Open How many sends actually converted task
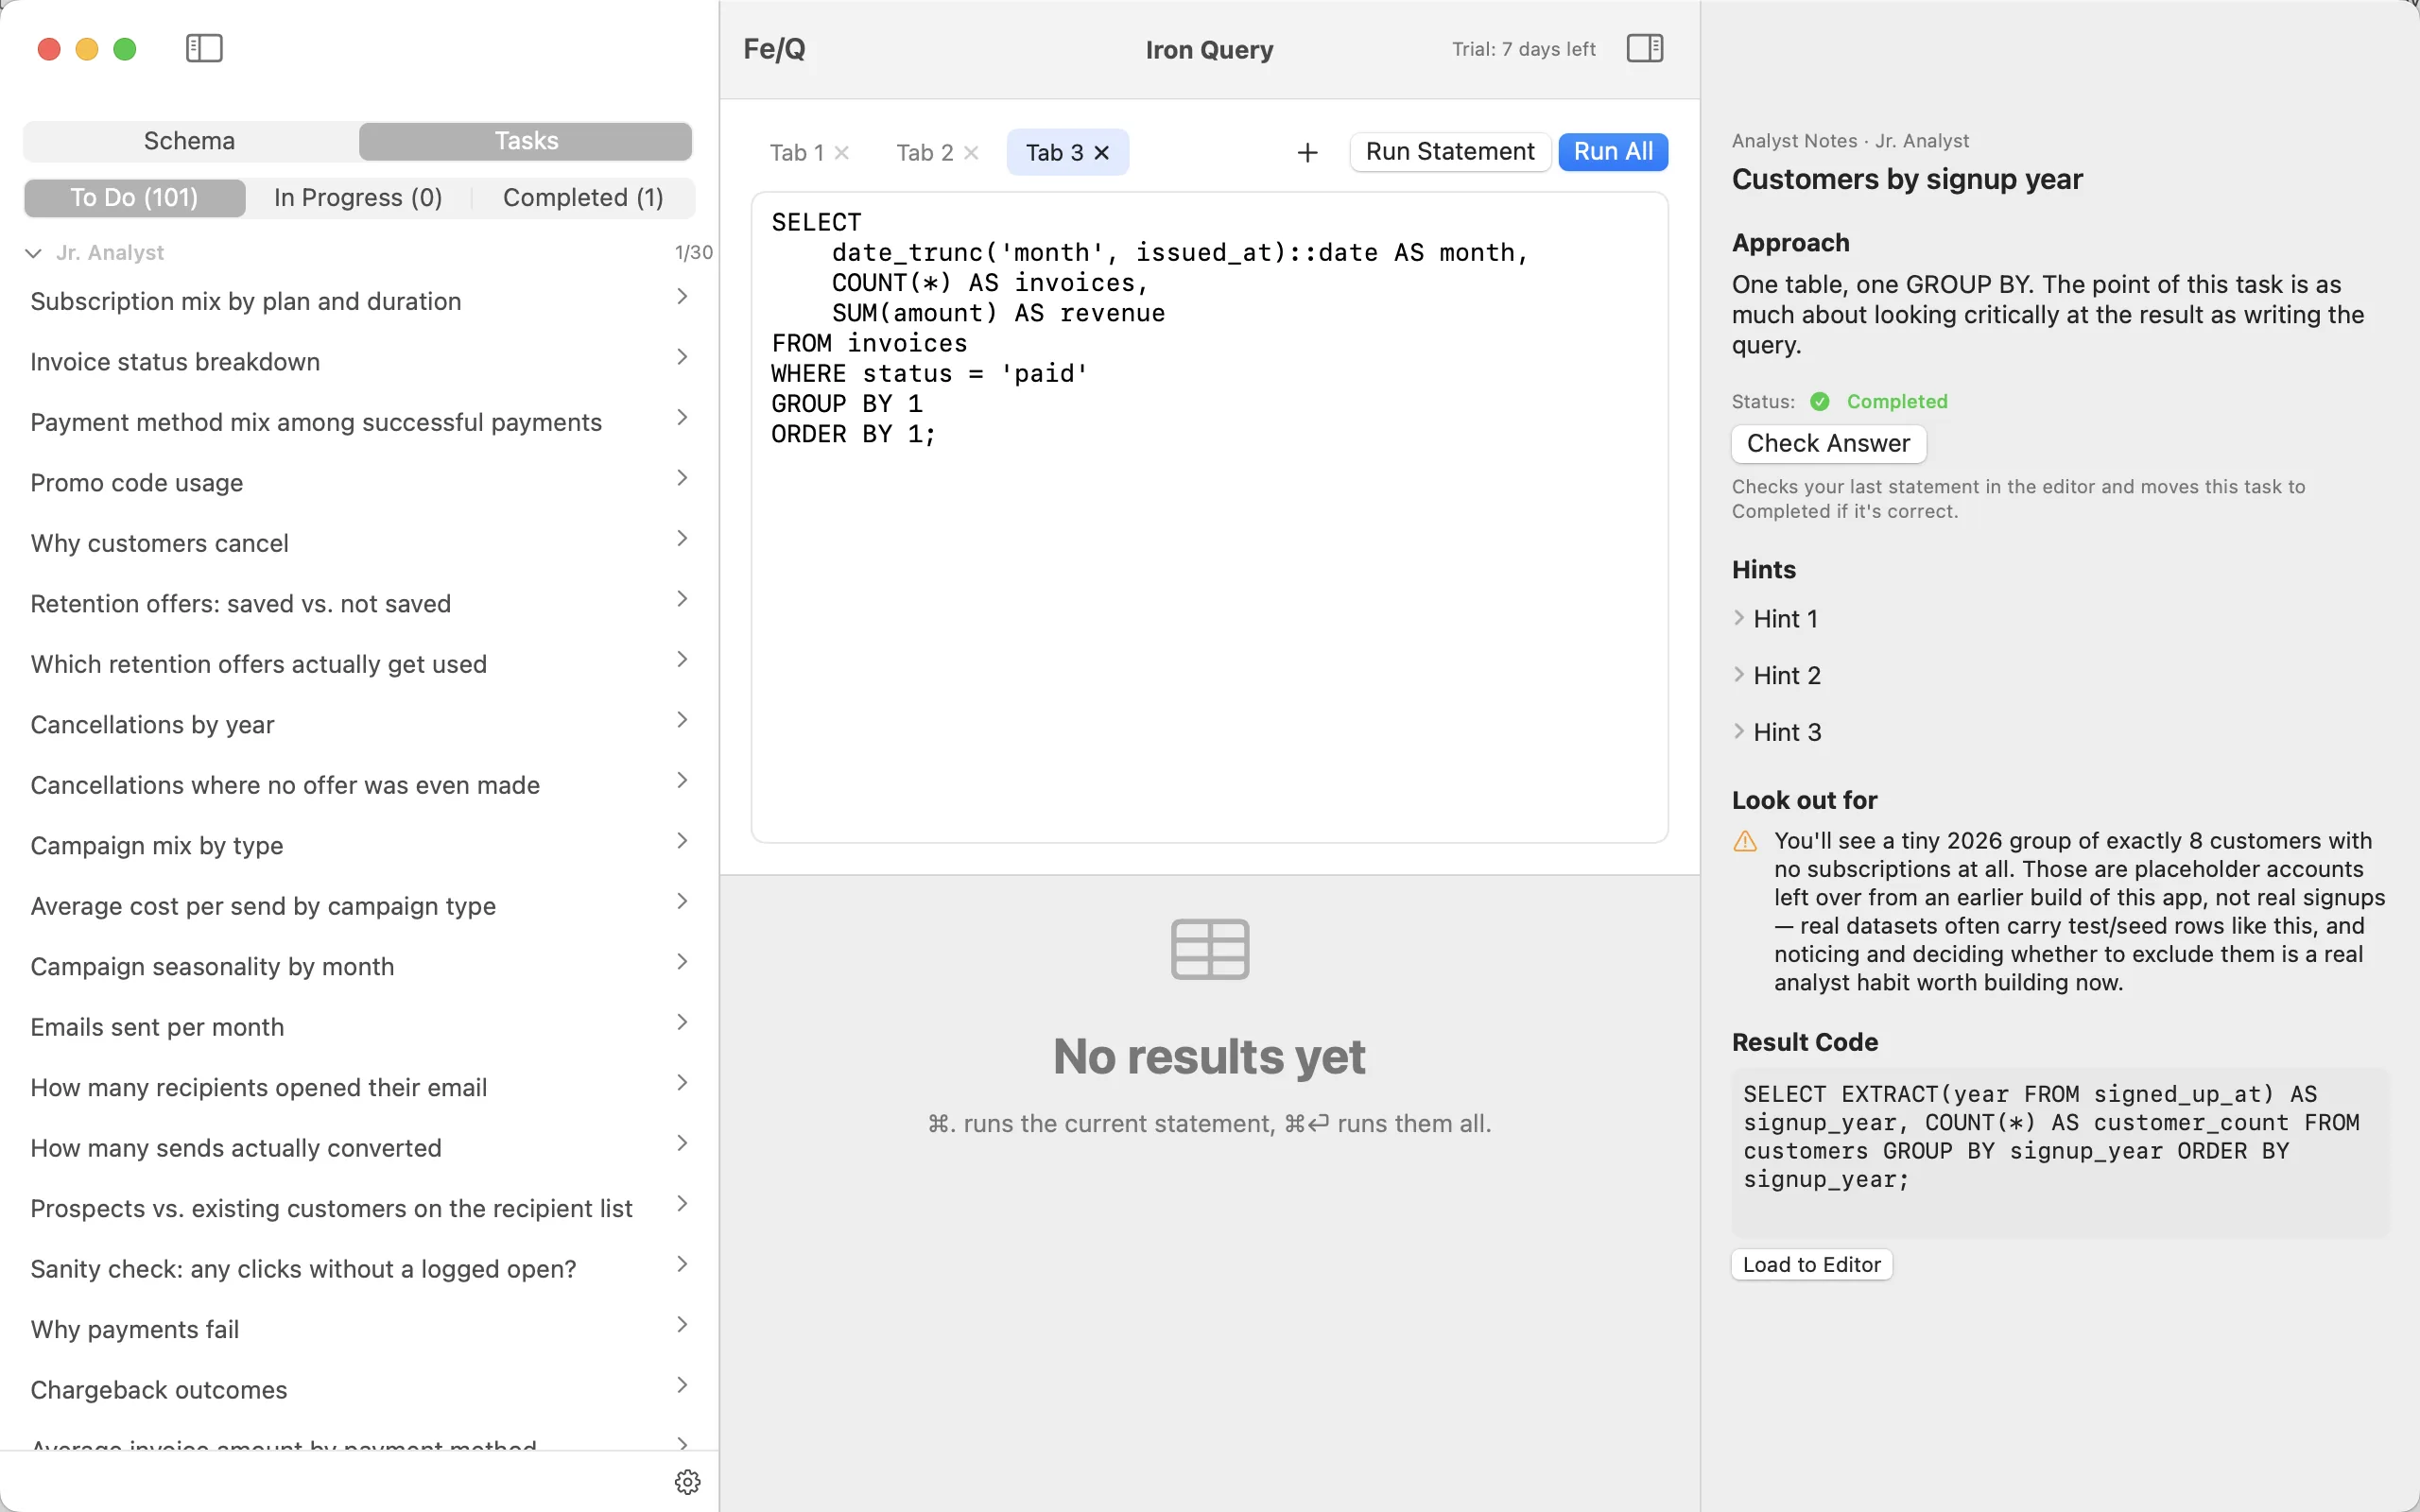This screenshot has width=2420, height=1512. pos(359,1148)
